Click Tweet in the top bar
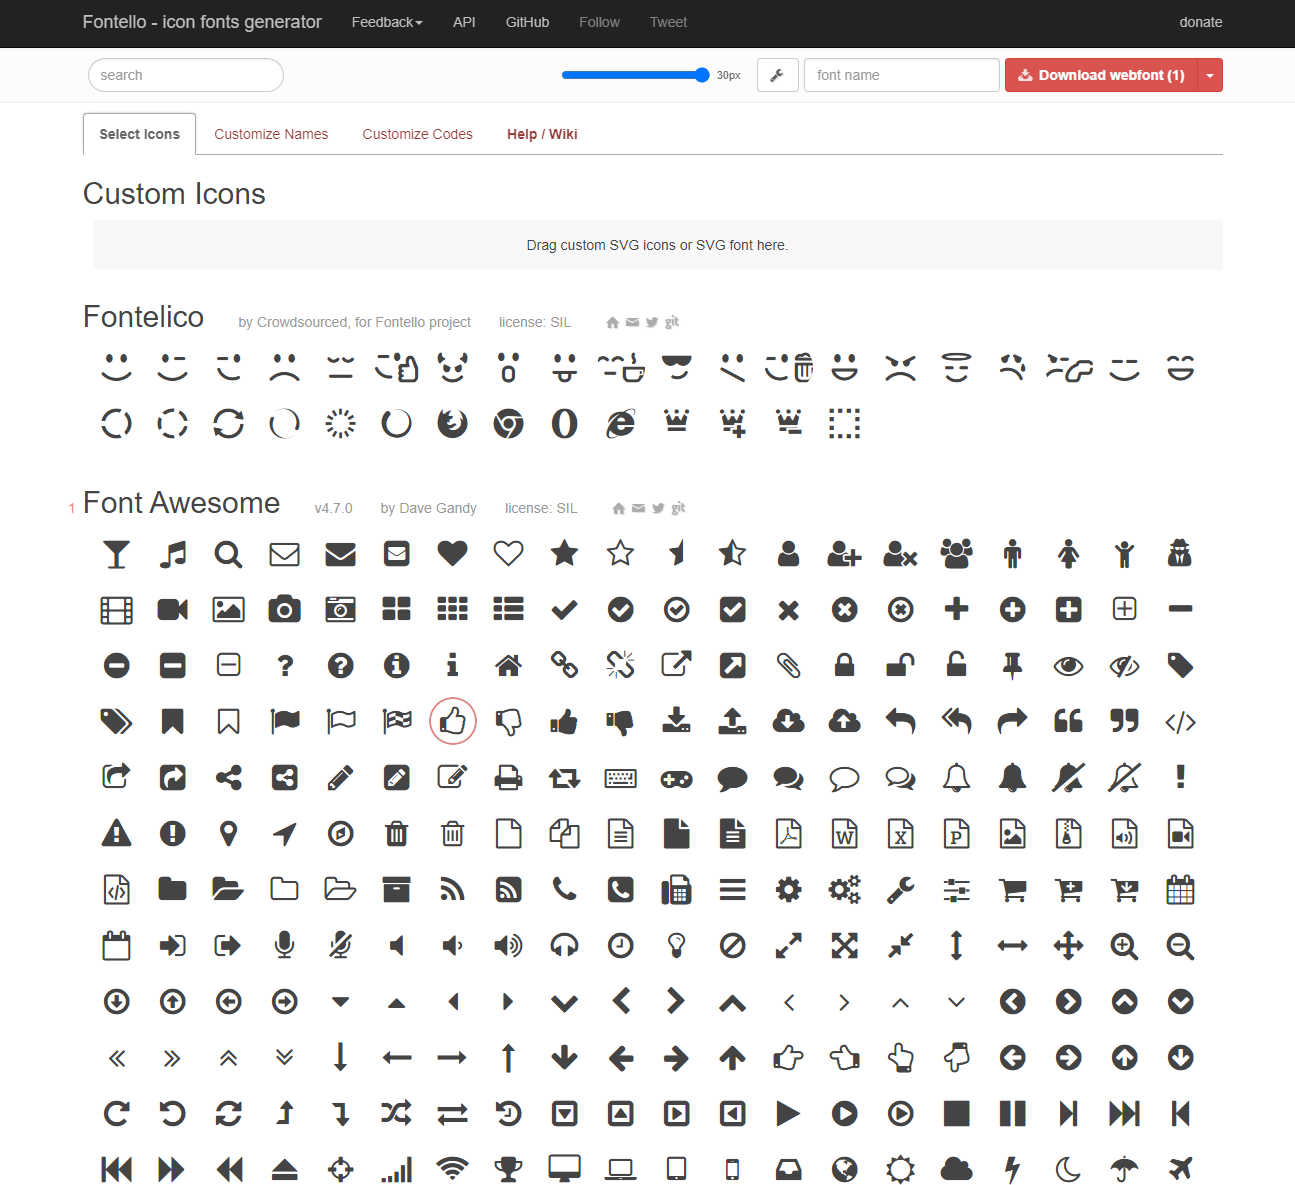Image resolution: width=1295 pixels, height=1185 pixels. click(x=668, y=22)
